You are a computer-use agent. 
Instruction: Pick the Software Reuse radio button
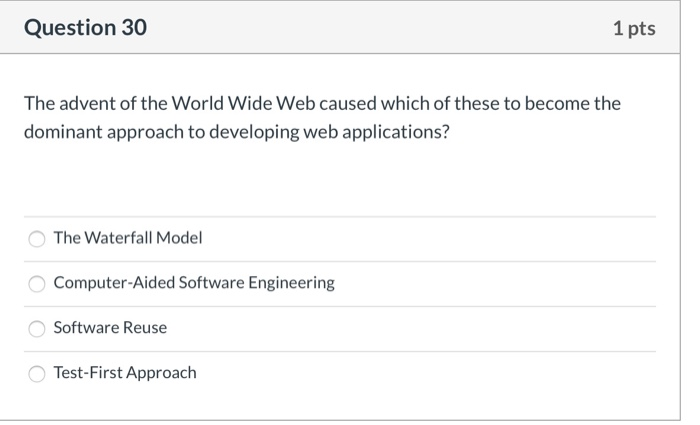pyautogui.click(x=37, y=329)
